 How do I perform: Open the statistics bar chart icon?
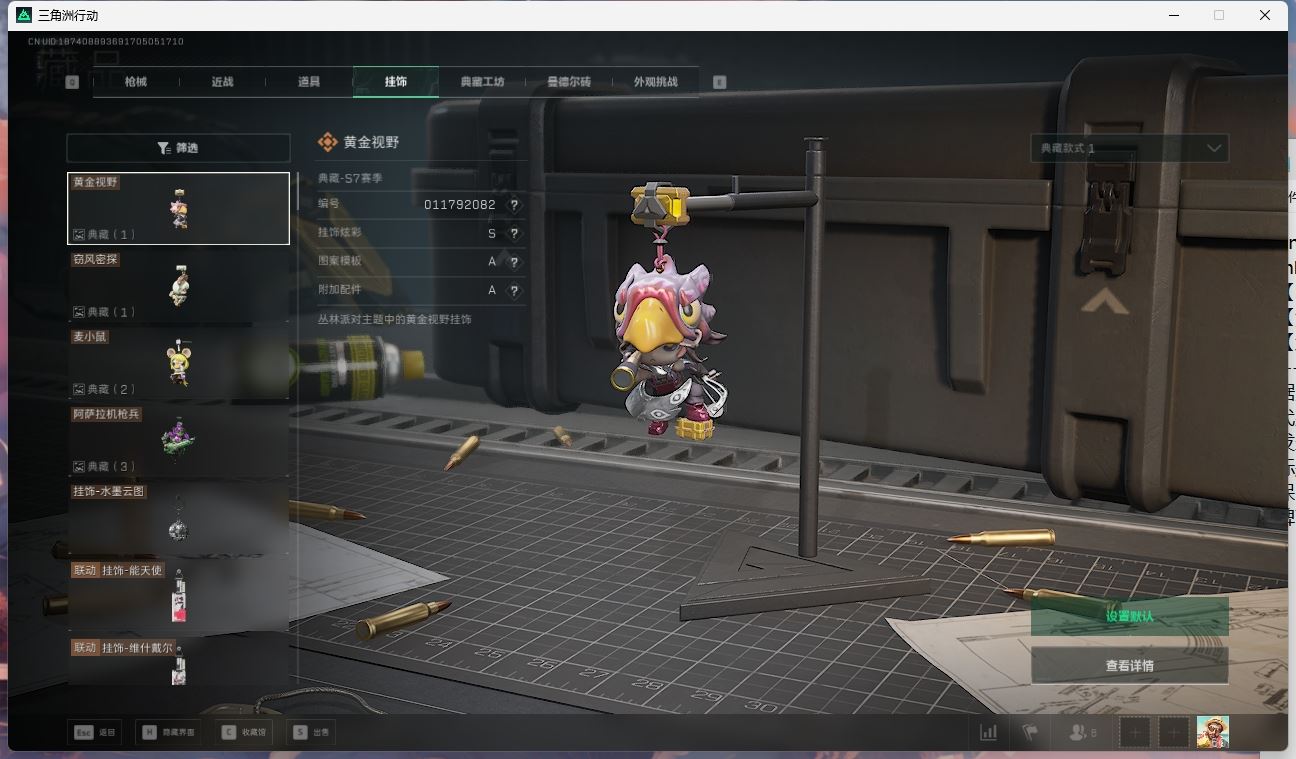tap(988, 732)
